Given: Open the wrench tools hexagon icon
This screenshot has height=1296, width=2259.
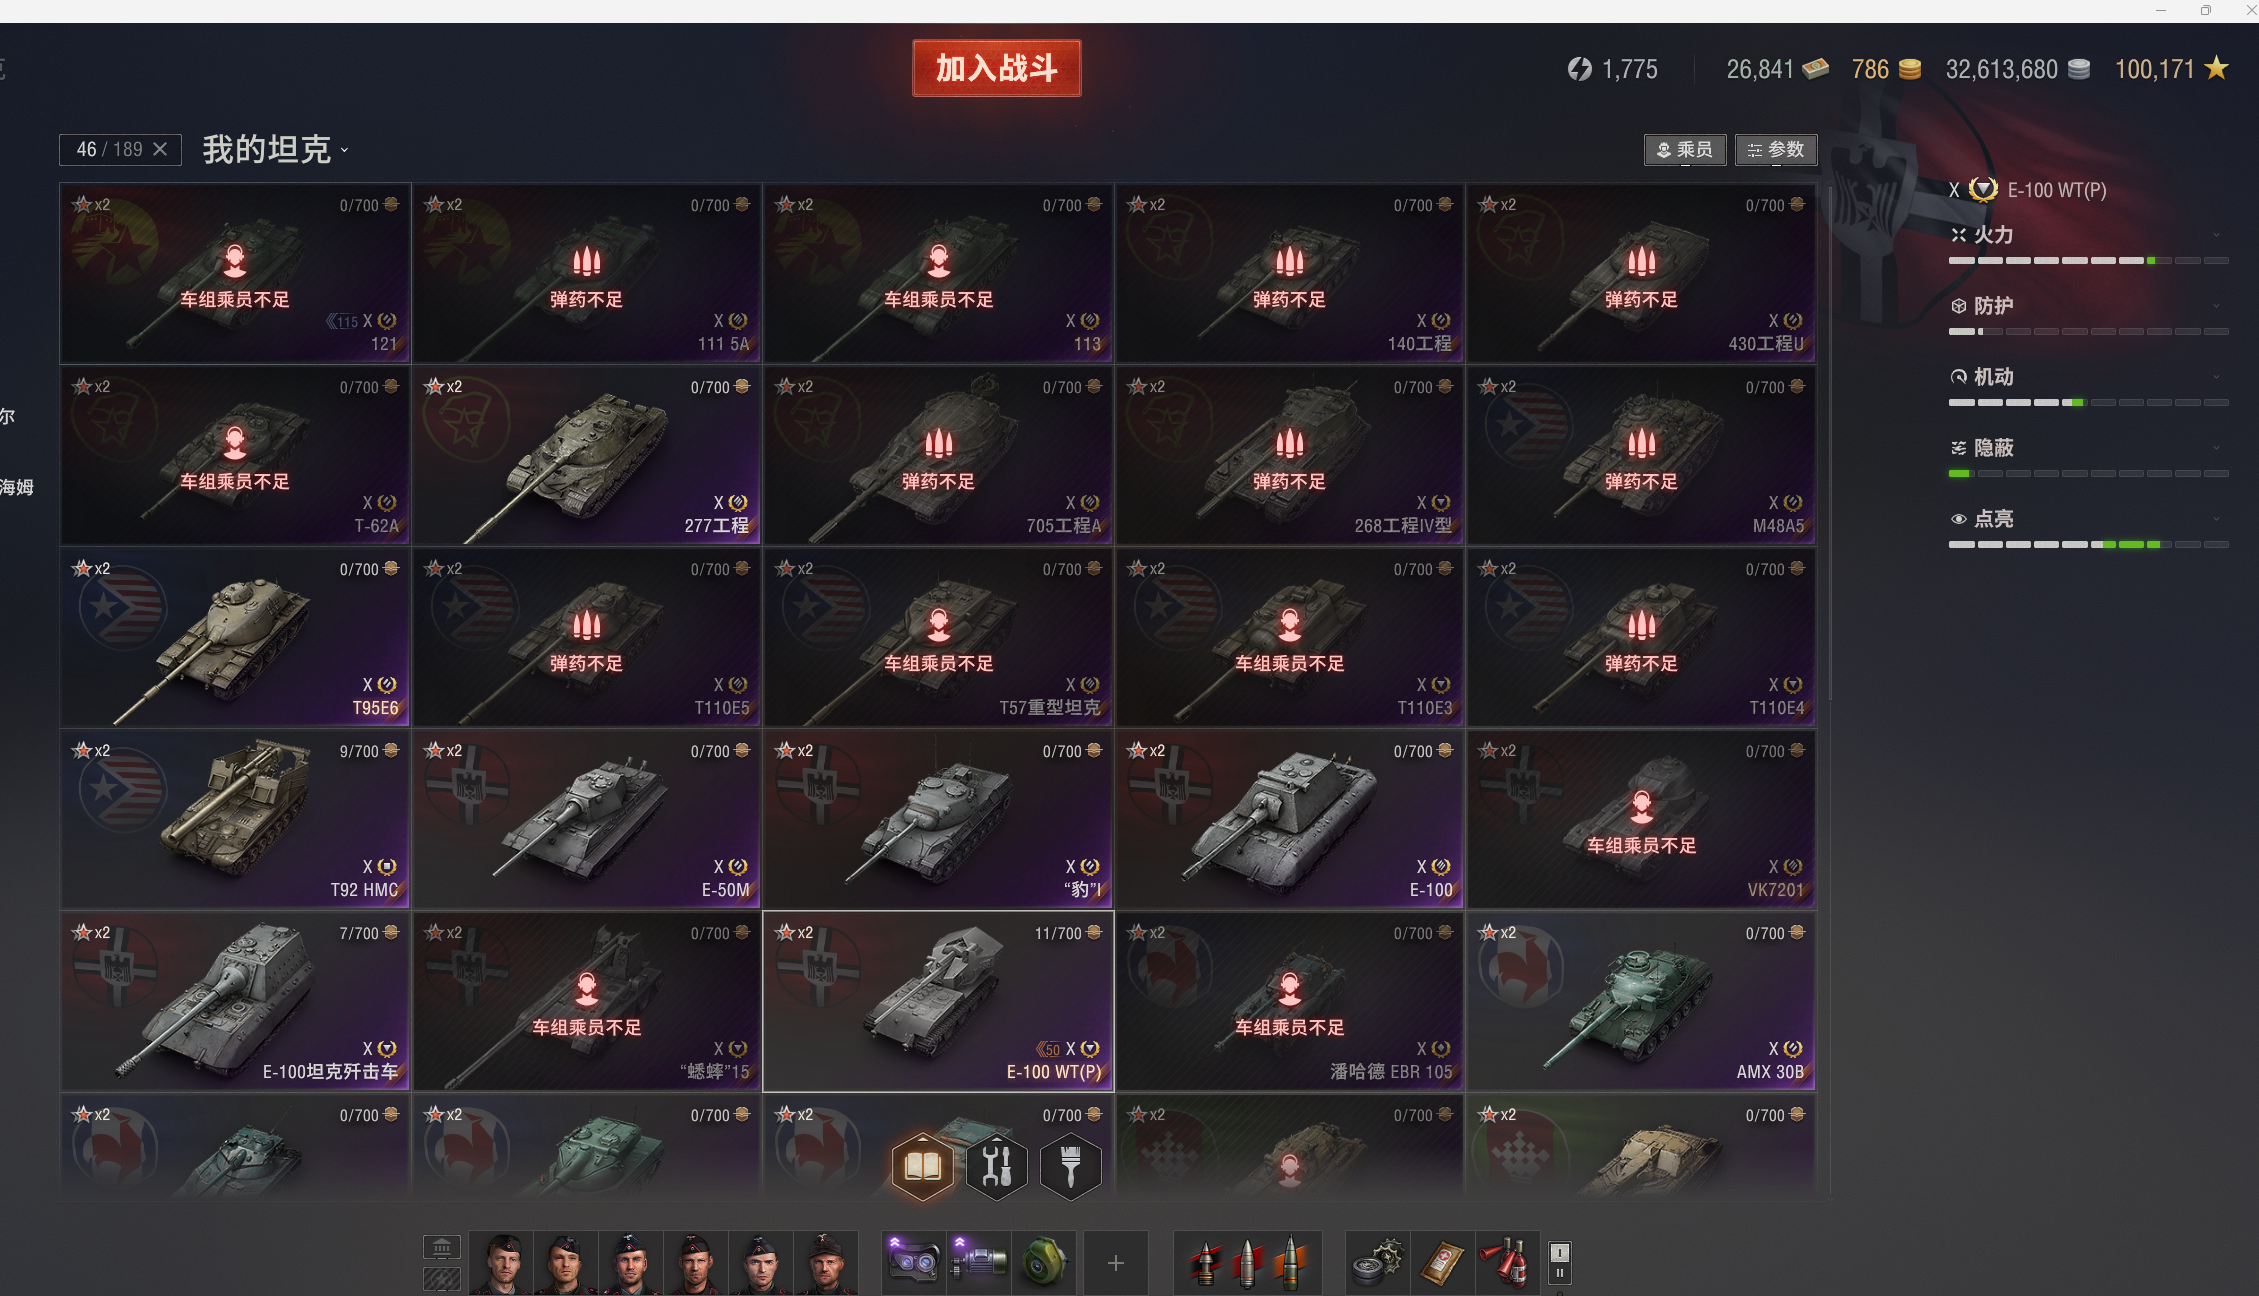Looking at the screenshot, I should pyautogui.click(x=997, y=1166).
